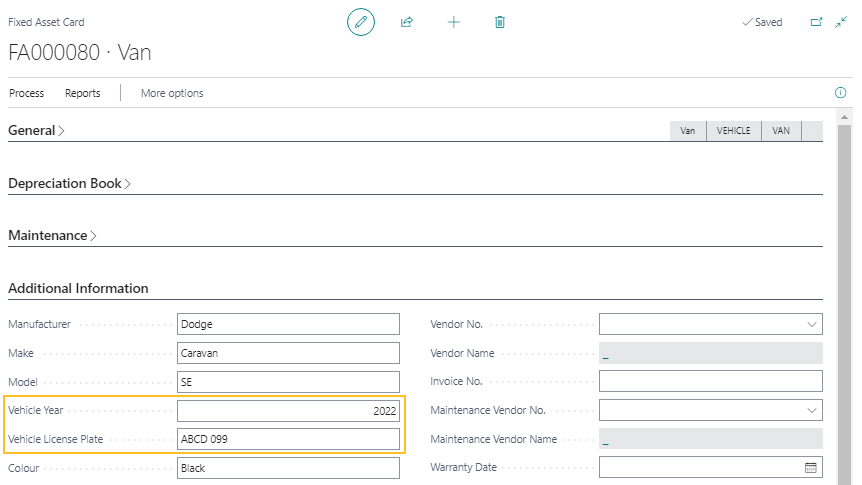Click the information circle icon
The width and height of the screenshot is (862, 485).
840,93
